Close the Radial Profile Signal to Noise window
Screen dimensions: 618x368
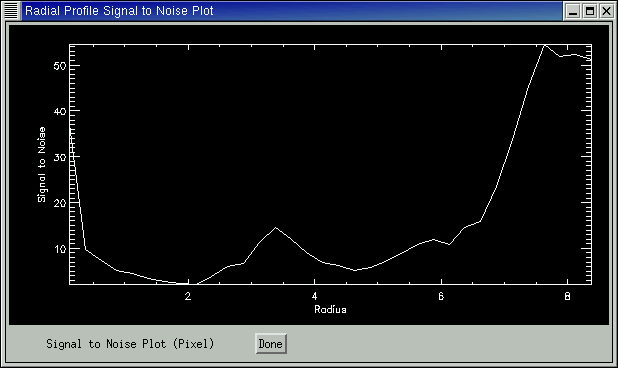pos(606,11)
